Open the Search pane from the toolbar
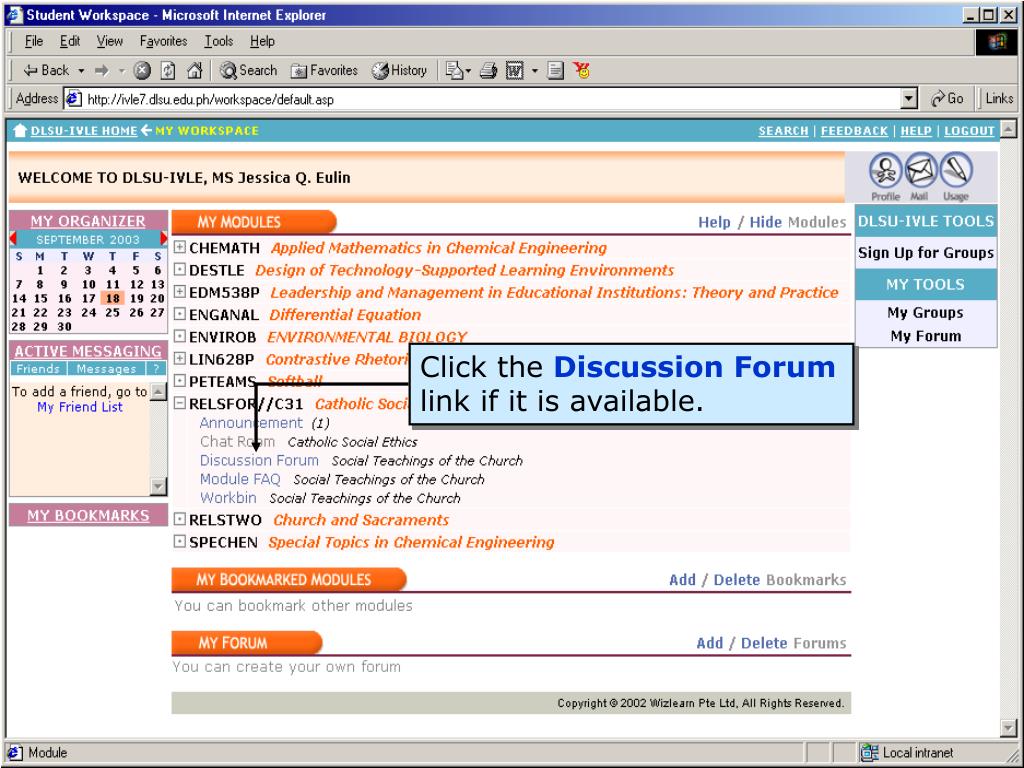 click(249, 71)
